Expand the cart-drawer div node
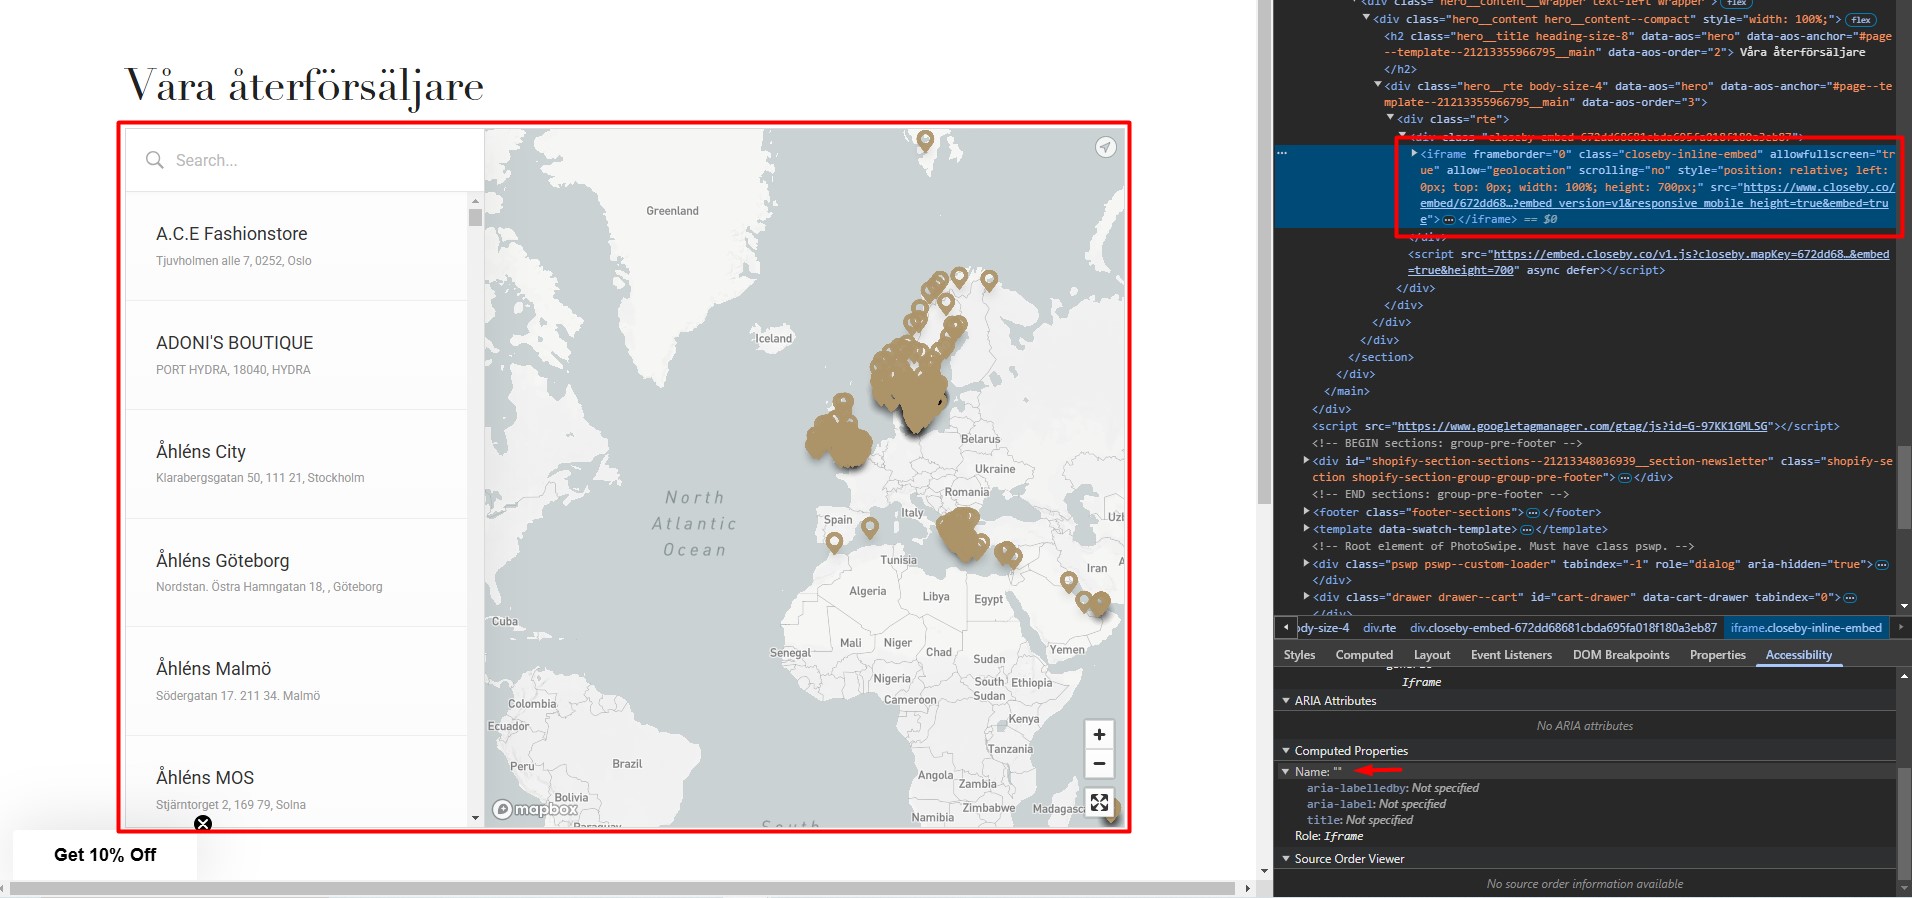1912x898 pixels. (1306, 596)
